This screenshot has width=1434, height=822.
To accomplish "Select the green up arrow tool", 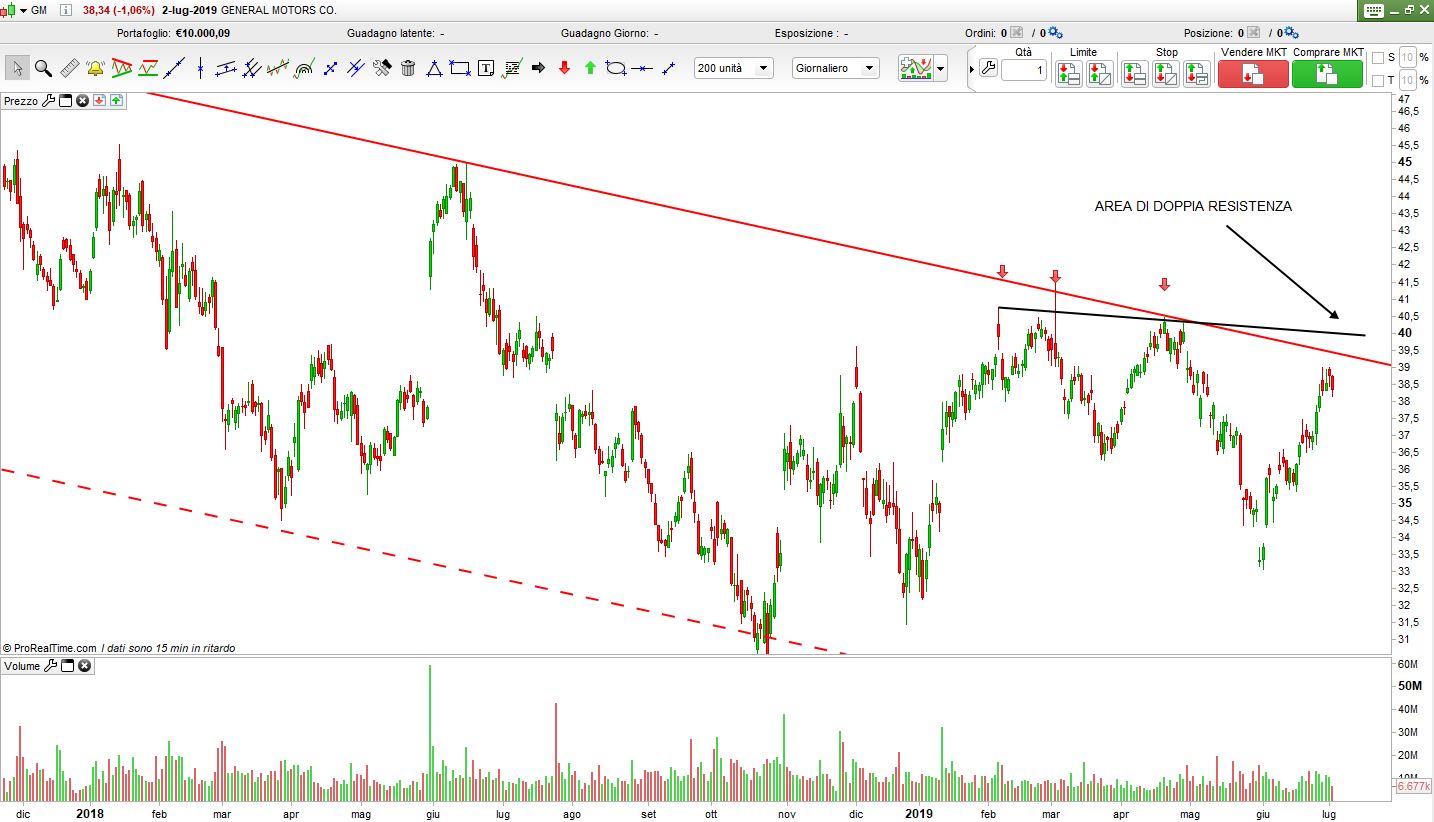I will tap(590, 68).
